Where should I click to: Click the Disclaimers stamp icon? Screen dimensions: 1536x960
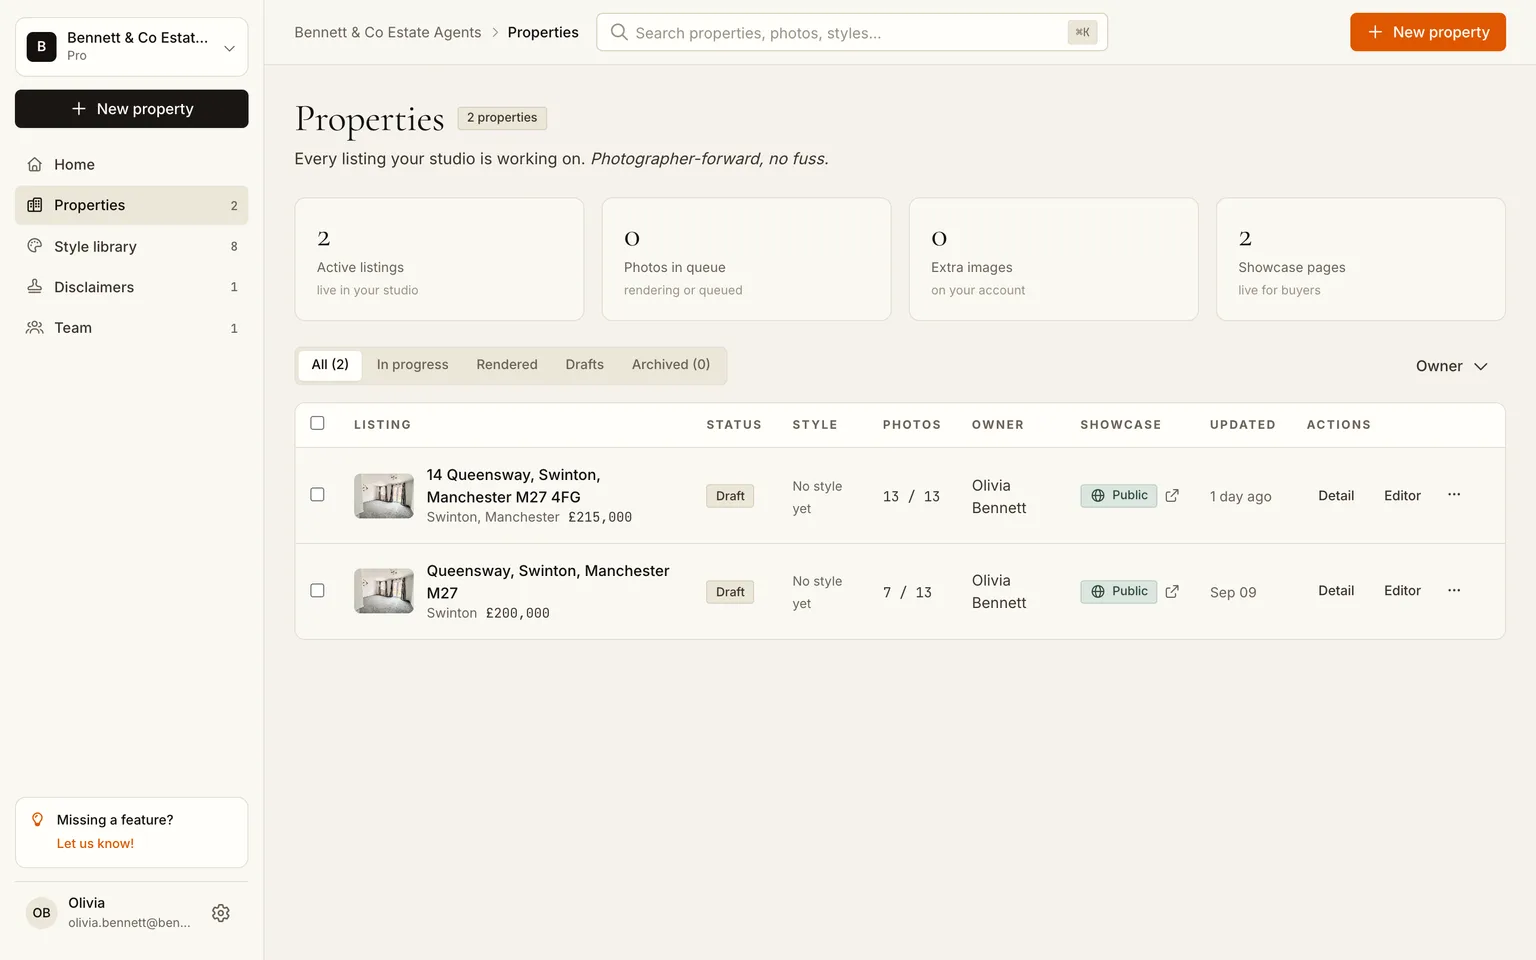(x=35, y=287)
